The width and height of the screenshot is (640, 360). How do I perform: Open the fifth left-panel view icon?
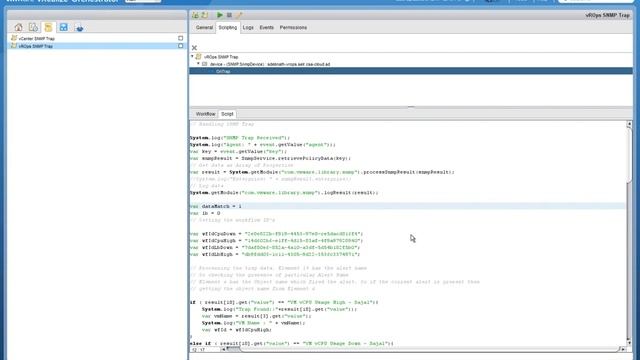(79, 27)
